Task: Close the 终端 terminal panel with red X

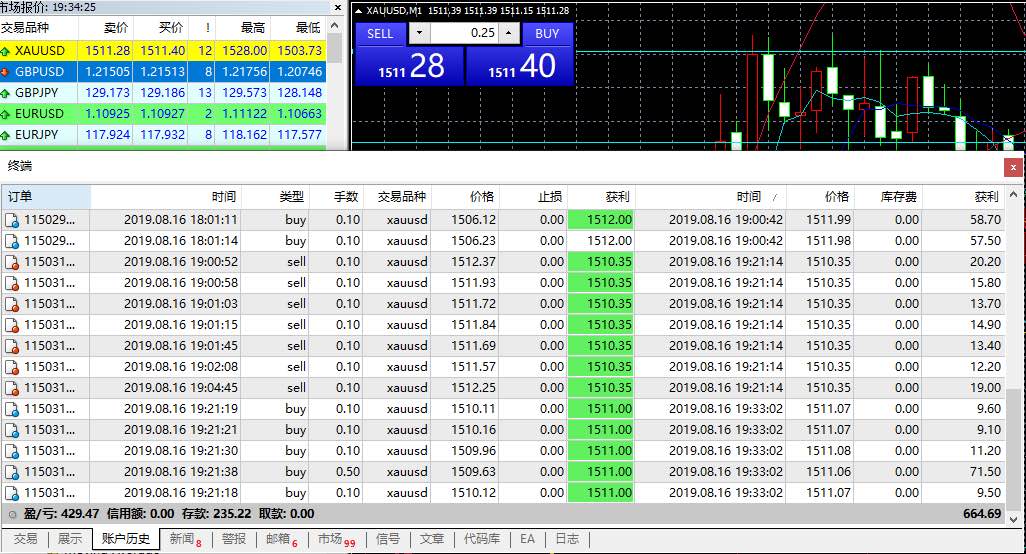Action: coord(1013,168)
